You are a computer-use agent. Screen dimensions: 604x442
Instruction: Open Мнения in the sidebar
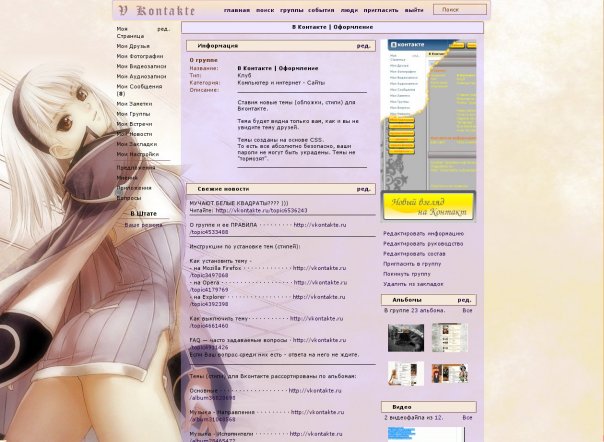click(127, 178)
